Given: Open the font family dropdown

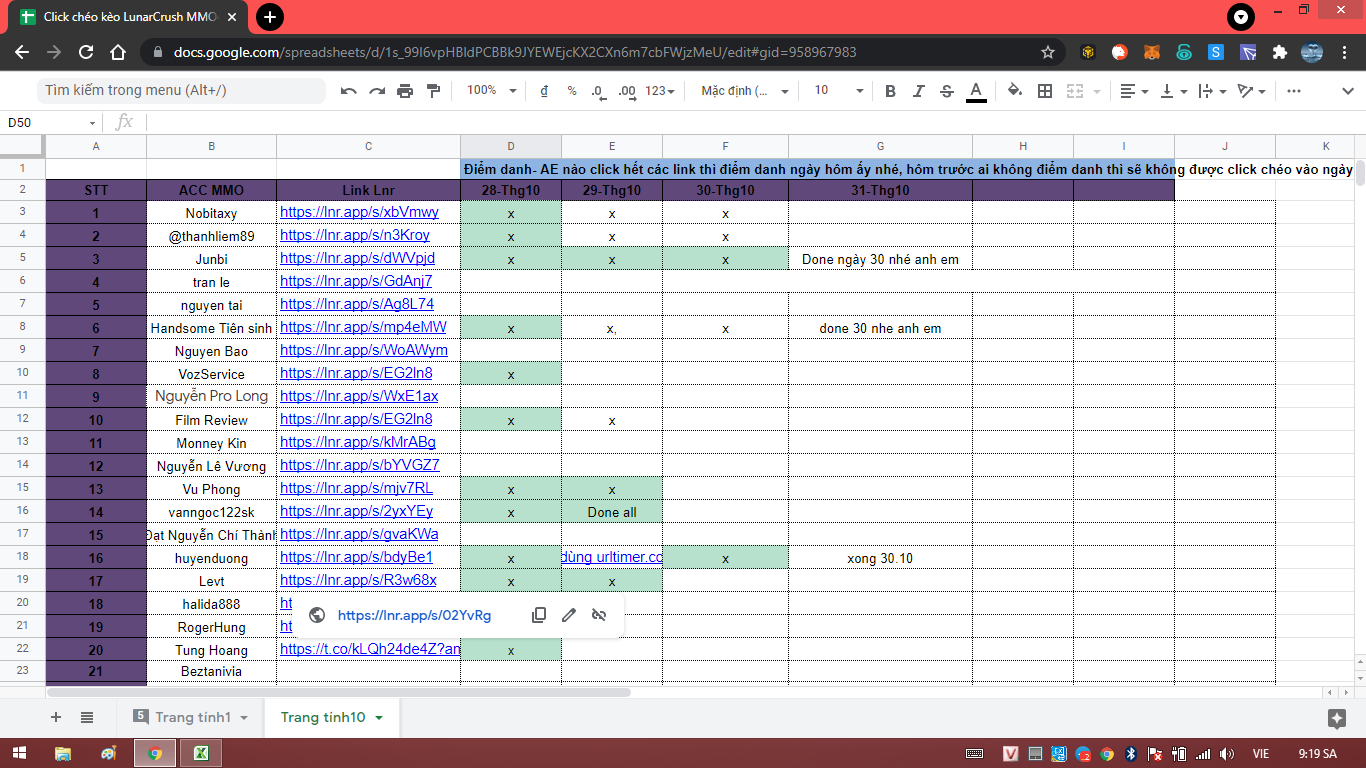Looking at the screenshot, I should (745, 91).
